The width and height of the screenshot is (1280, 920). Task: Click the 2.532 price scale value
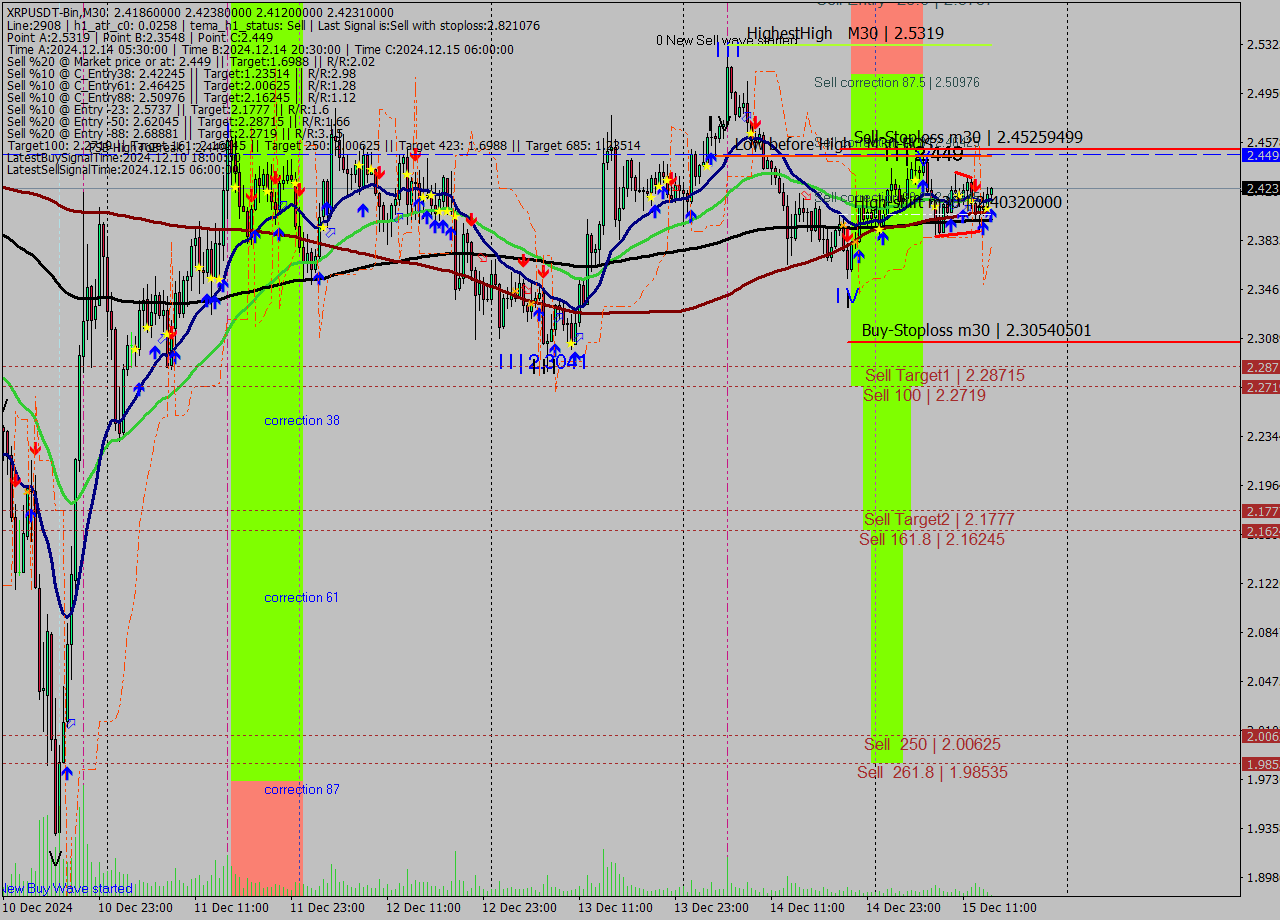tap(1263, 45)
